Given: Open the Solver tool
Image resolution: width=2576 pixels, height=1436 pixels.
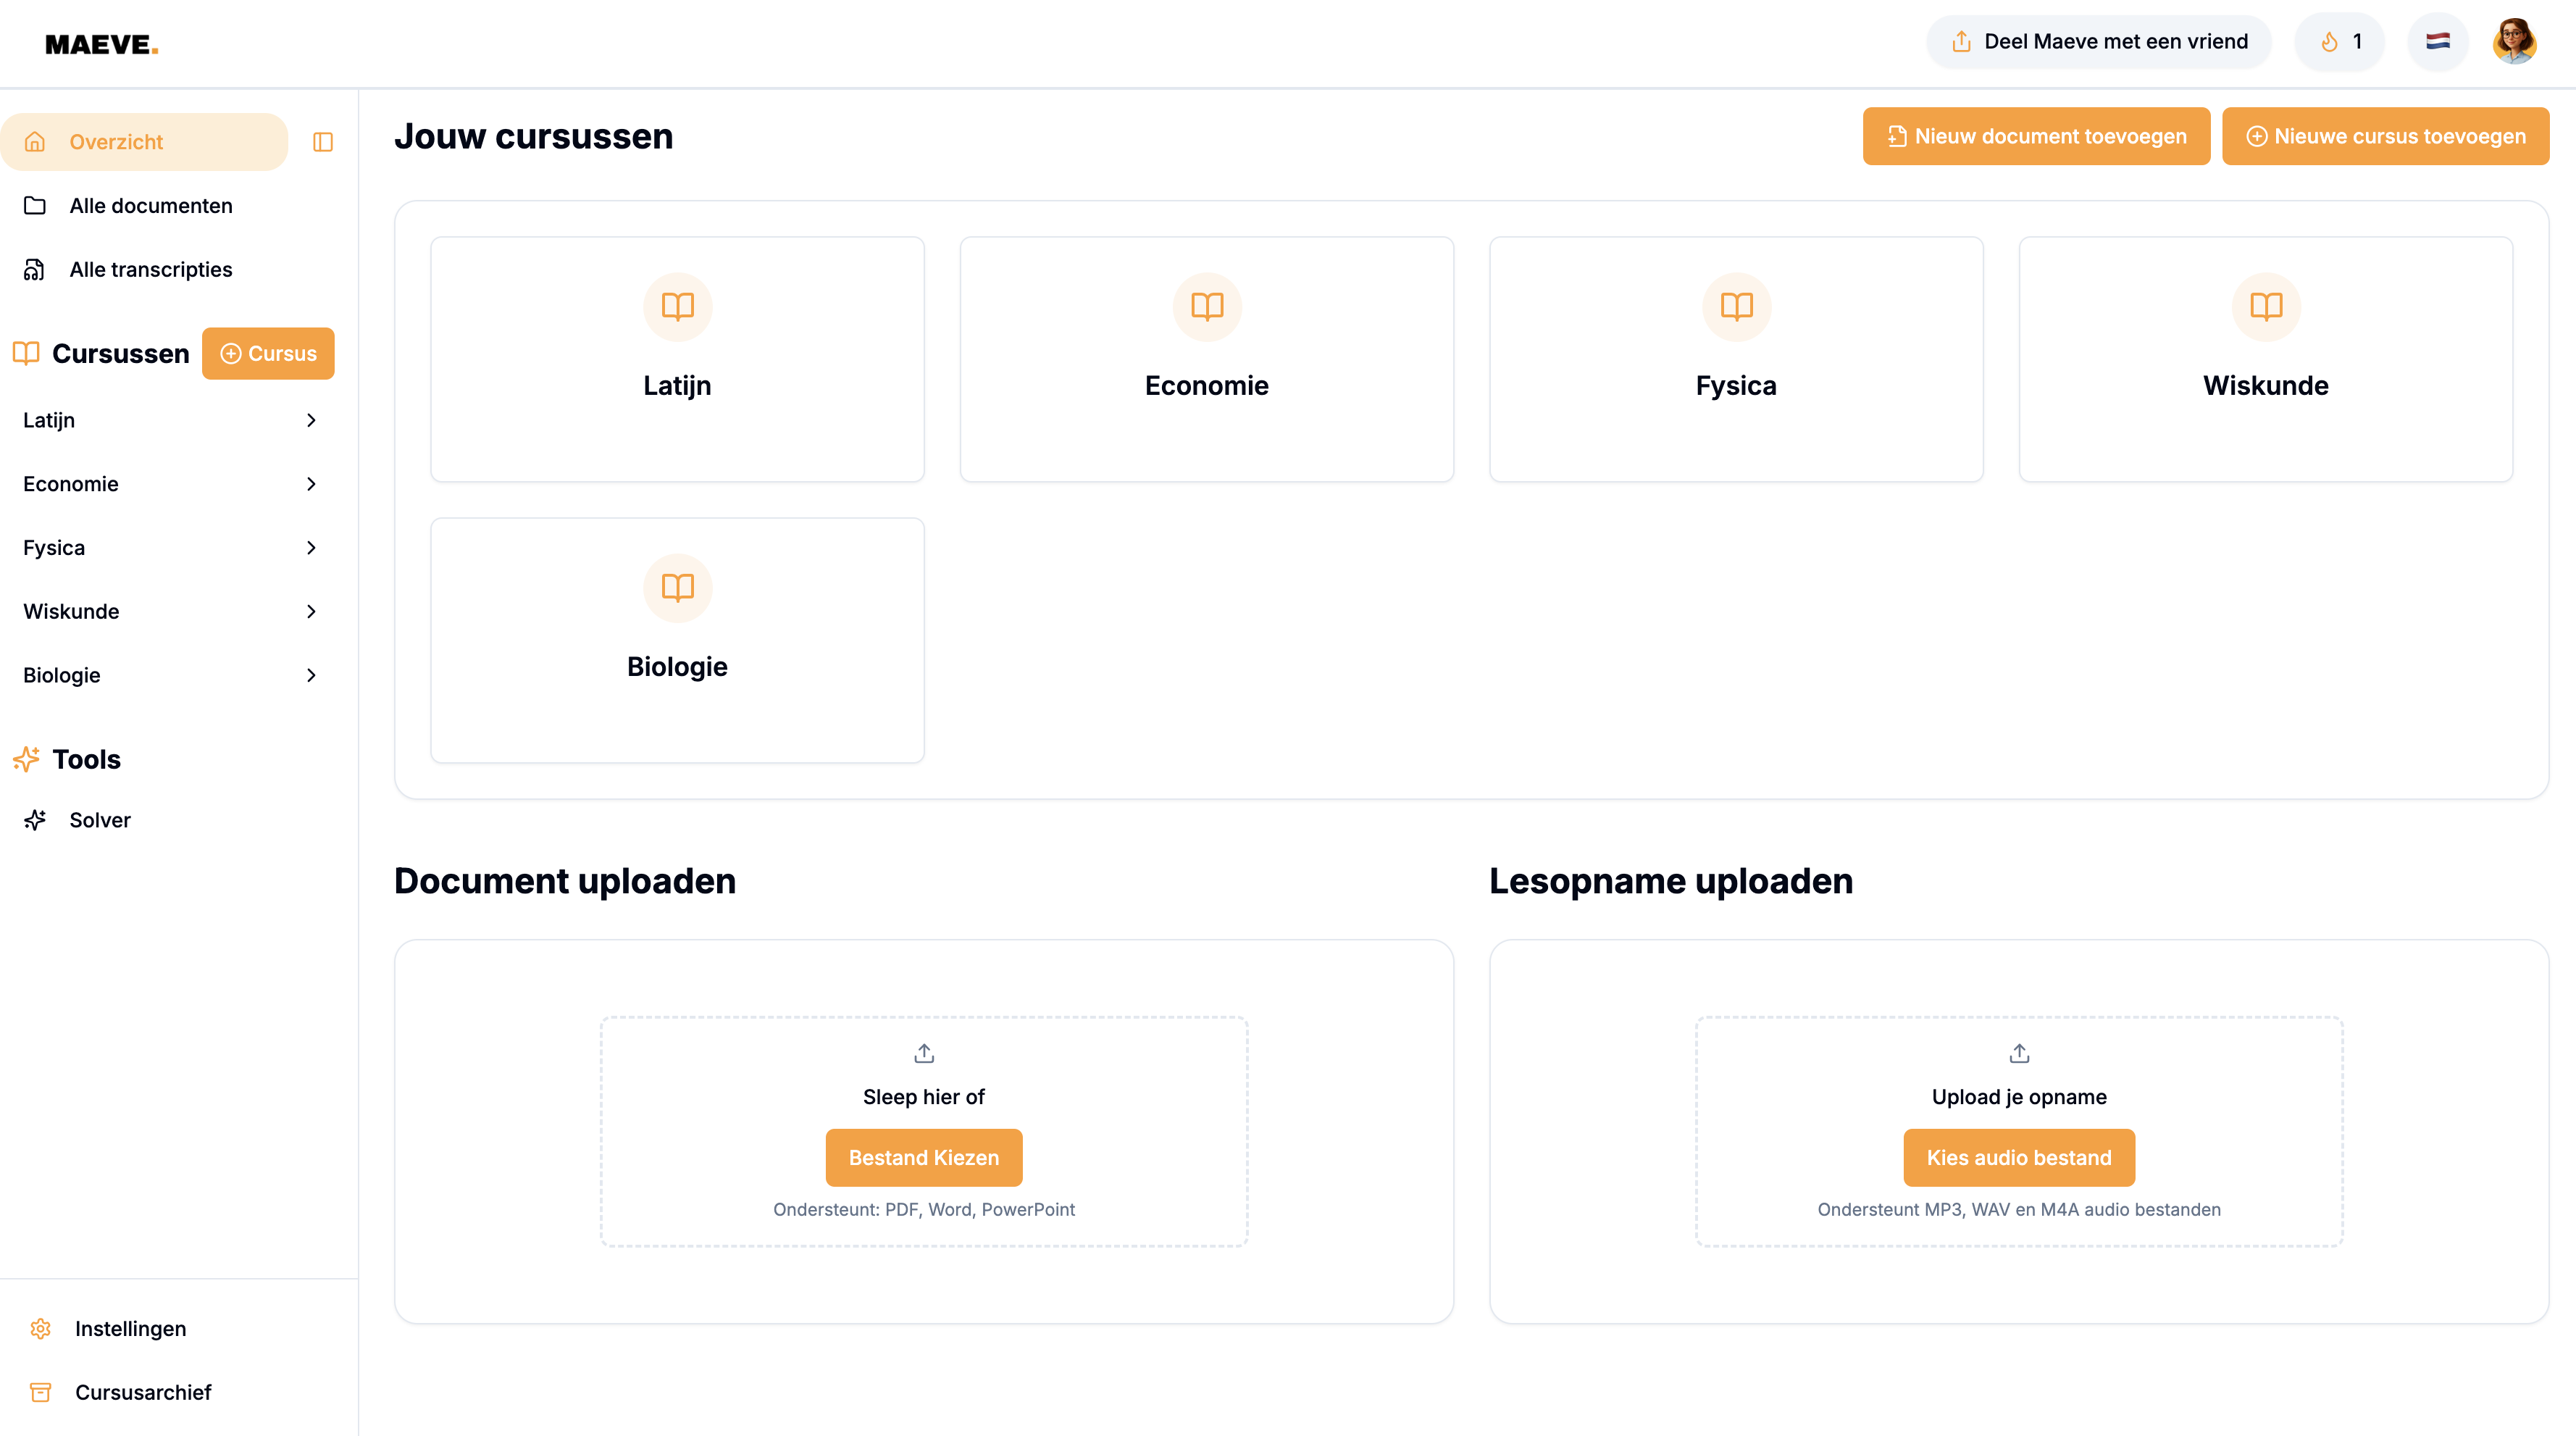Looking at the screenshot, I should tap(100, 820).
